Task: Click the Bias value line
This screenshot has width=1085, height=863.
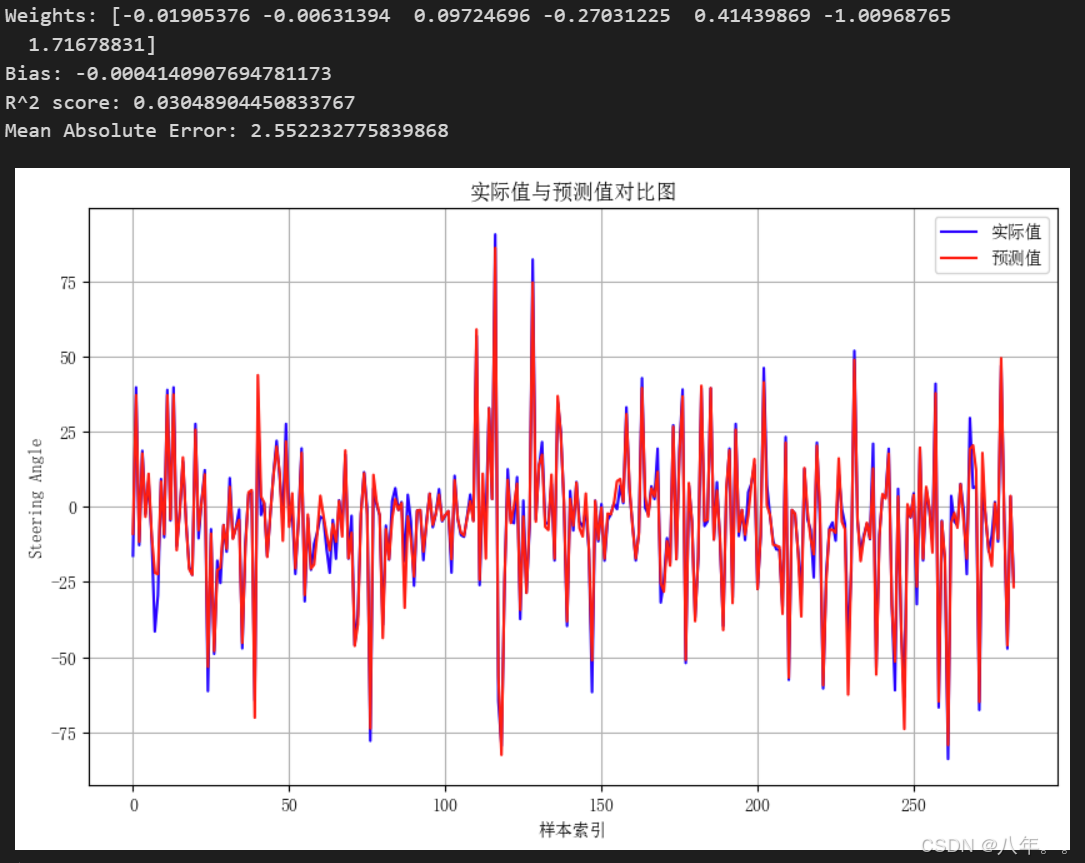Action: click(168, 73)
